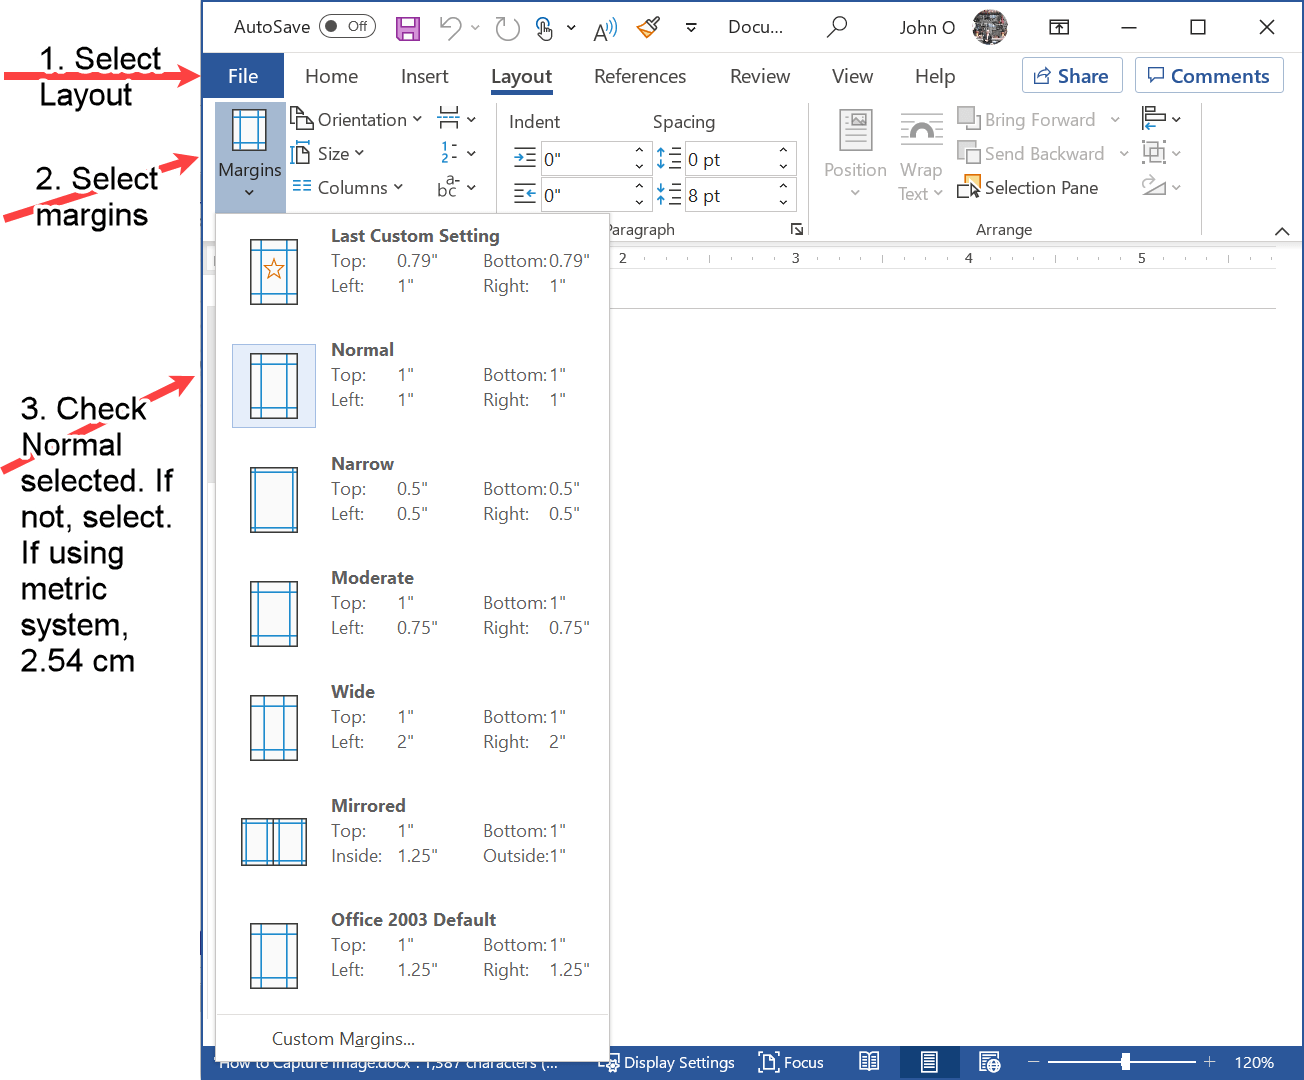Switch to the References tab
The height and width of the screenshot is (1080, 1304).
tap(640, 76)
